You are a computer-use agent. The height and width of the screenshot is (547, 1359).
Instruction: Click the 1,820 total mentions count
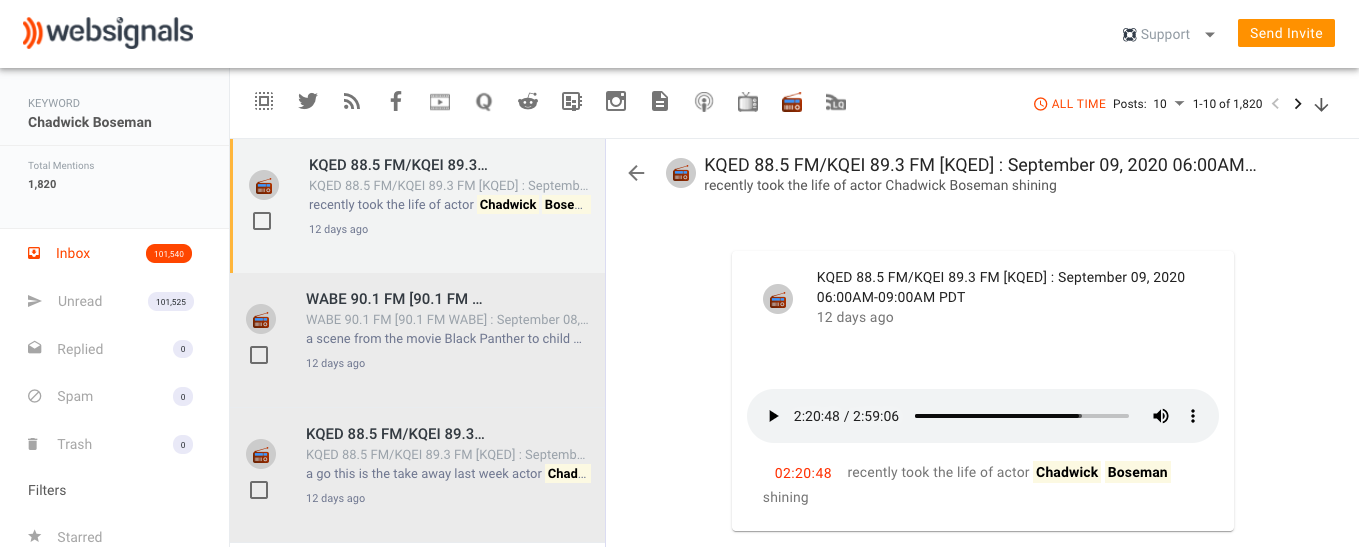[x=42, y=185]
